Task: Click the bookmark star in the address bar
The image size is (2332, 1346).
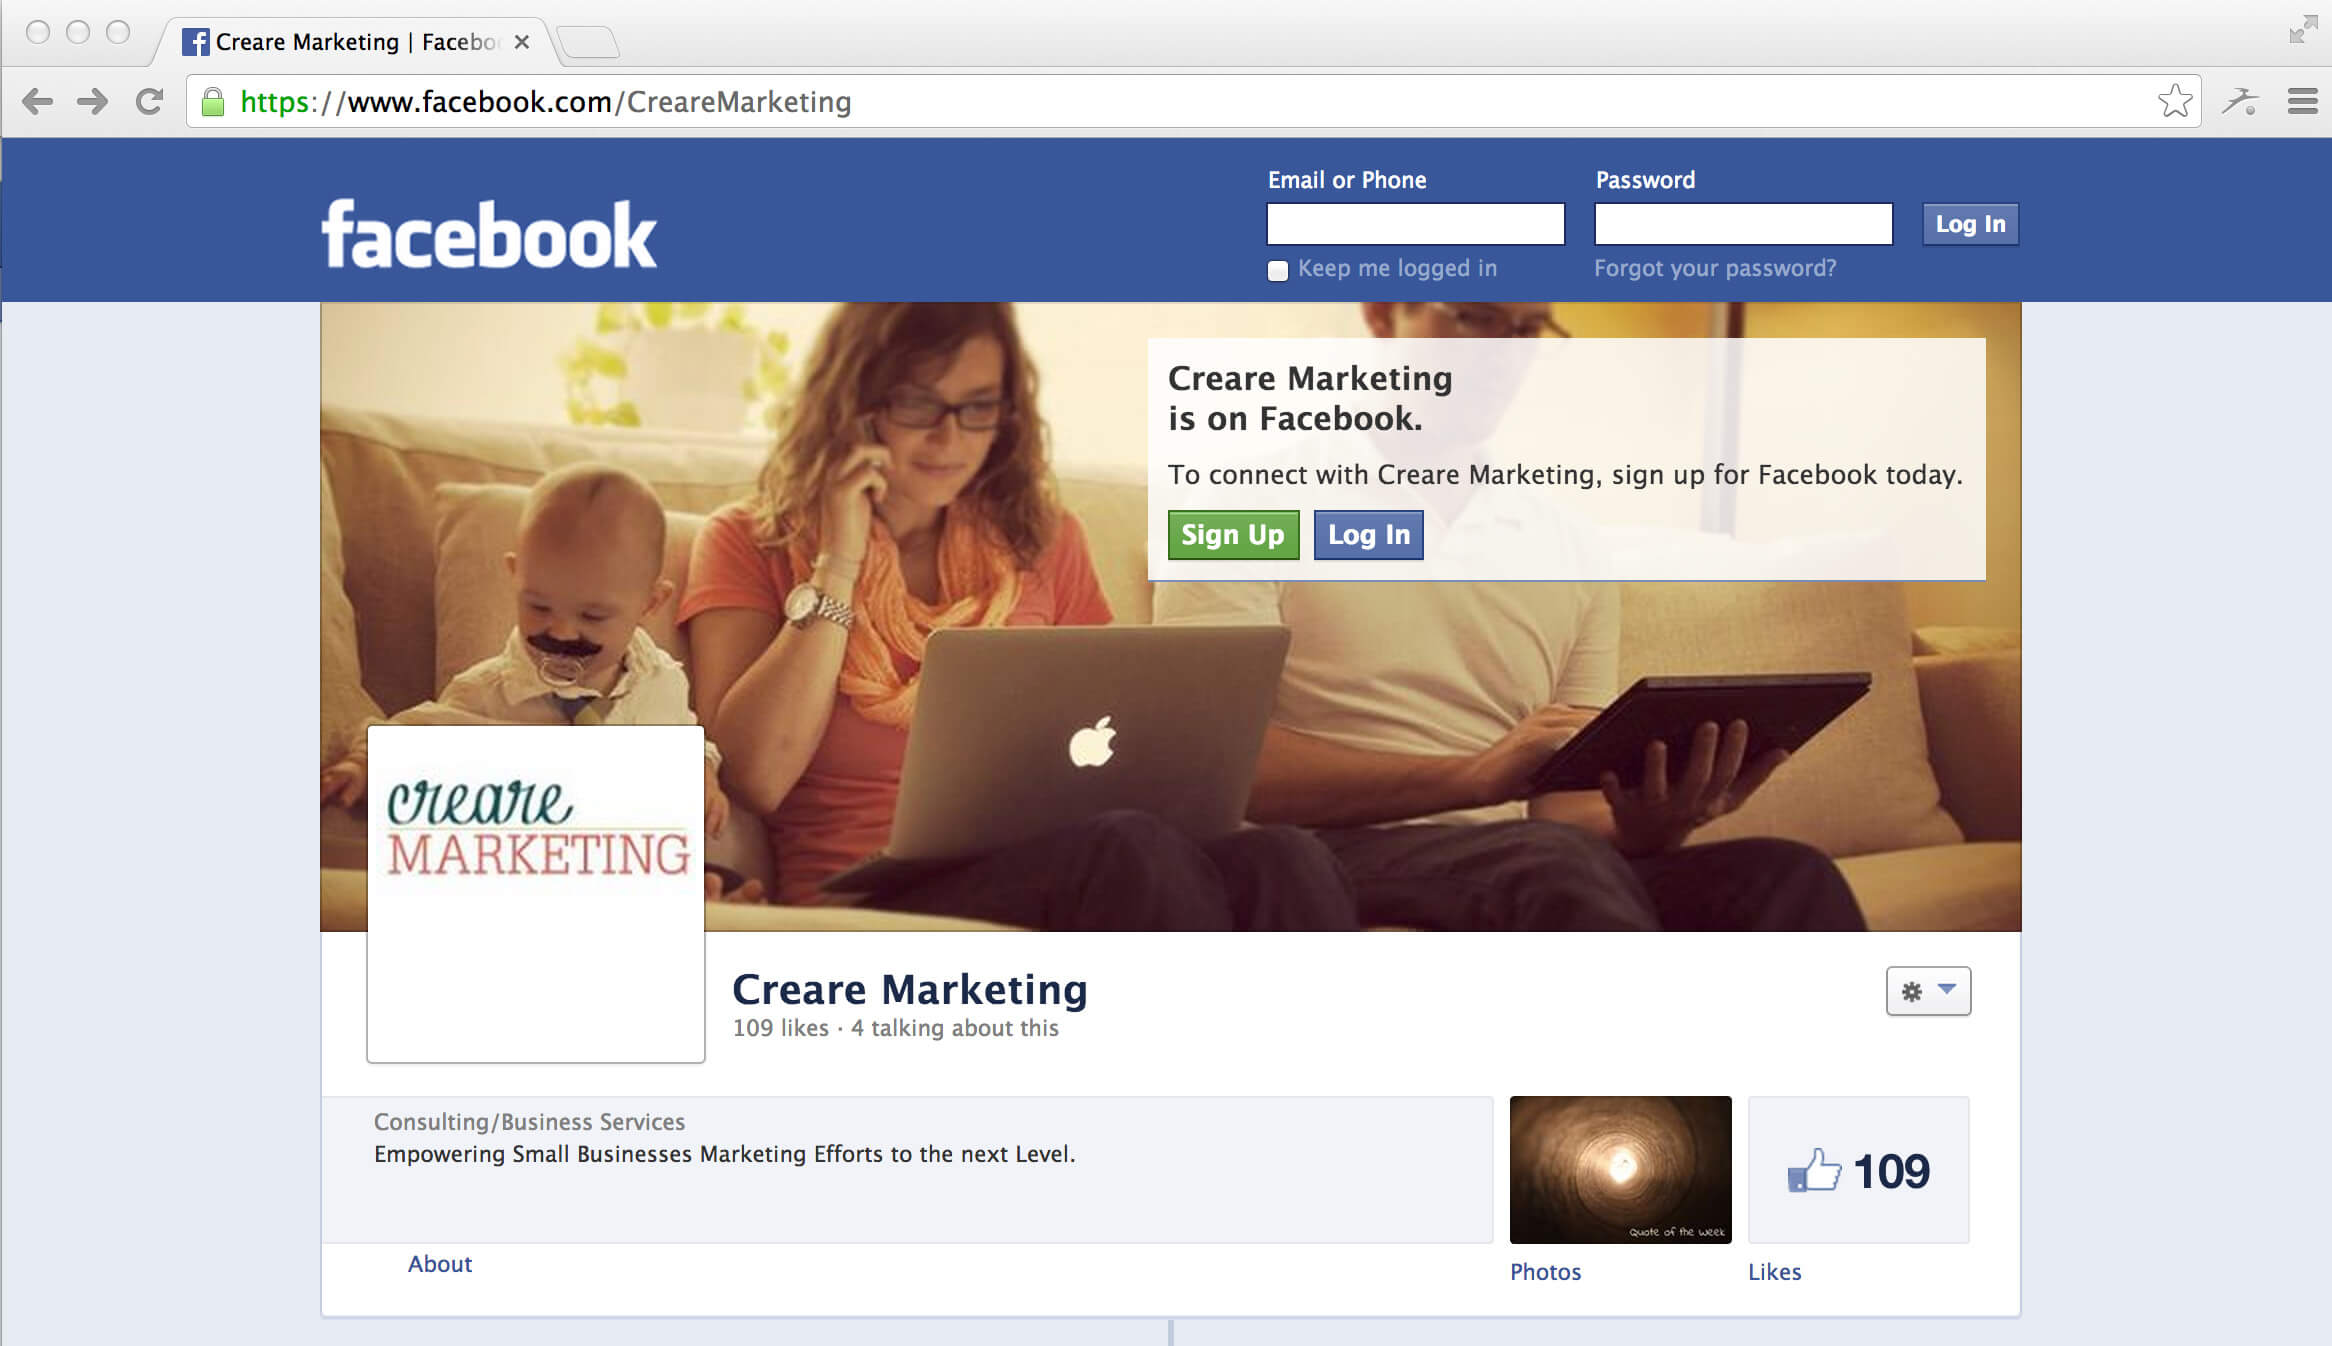Action: (2175, 101)
